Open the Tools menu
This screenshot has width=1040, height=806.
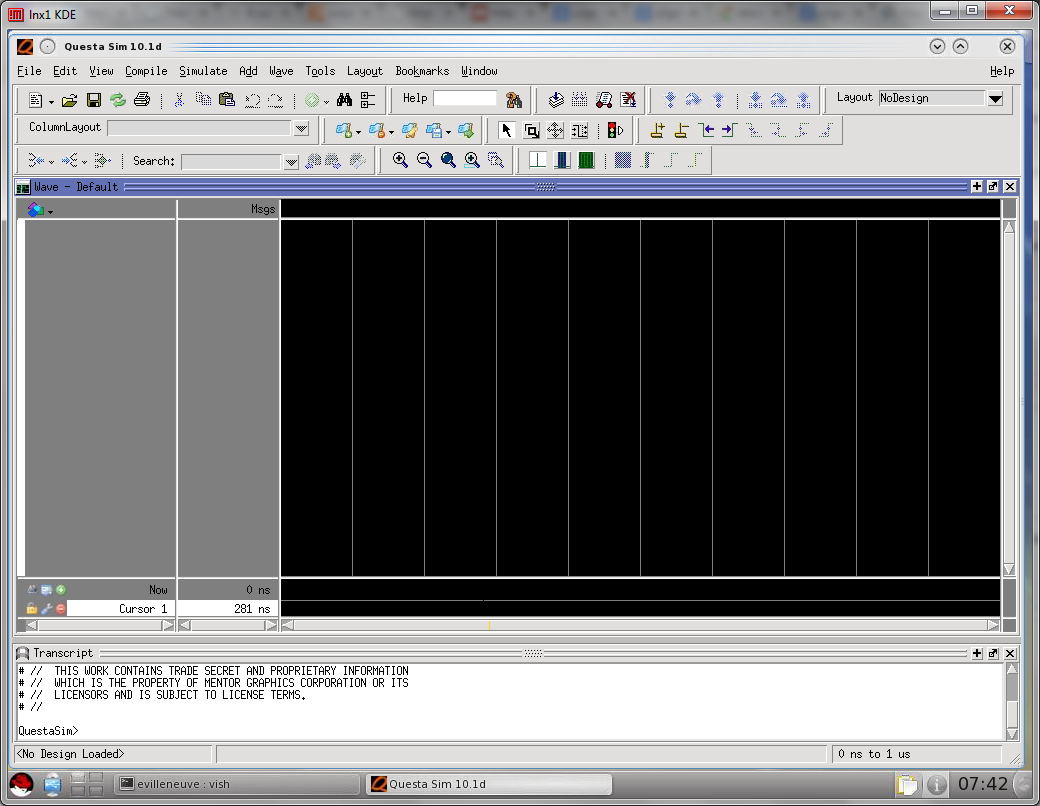click(320, 71)
